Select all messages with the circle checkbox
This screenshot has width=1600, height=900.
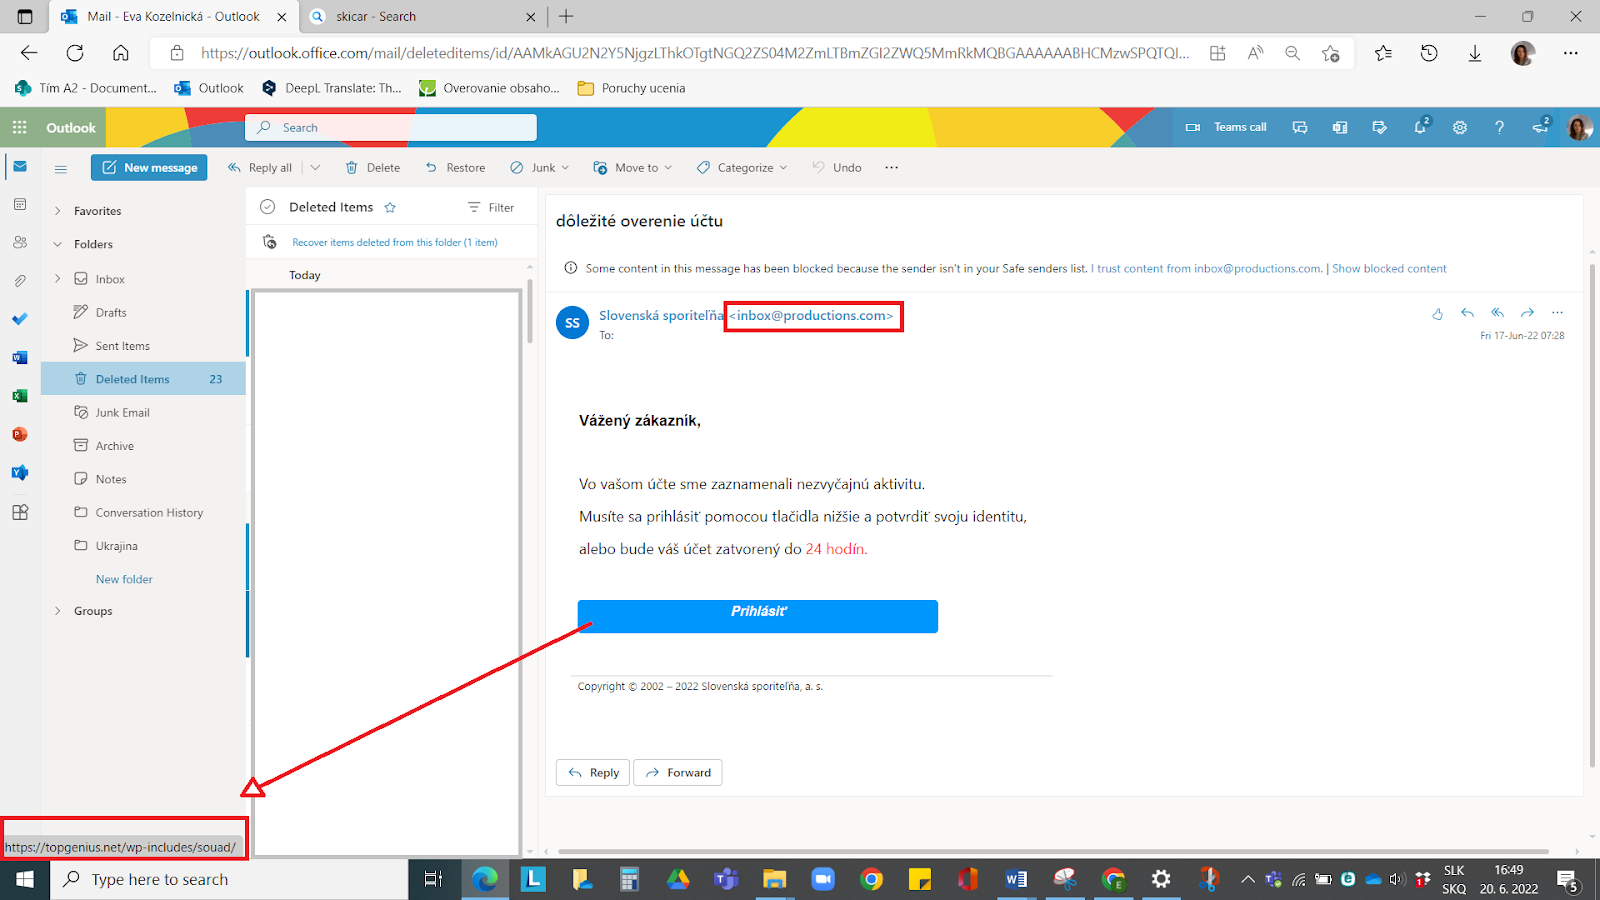pos(267,207)
